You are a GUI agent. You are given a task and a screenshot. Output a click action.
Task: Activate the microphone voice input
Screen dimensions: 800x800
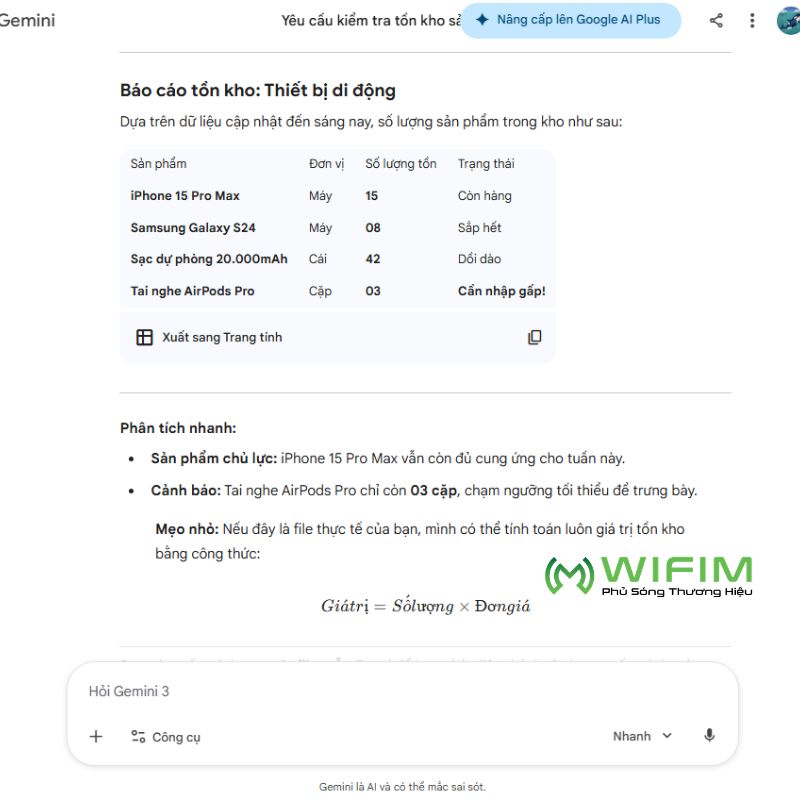point(709,736)
